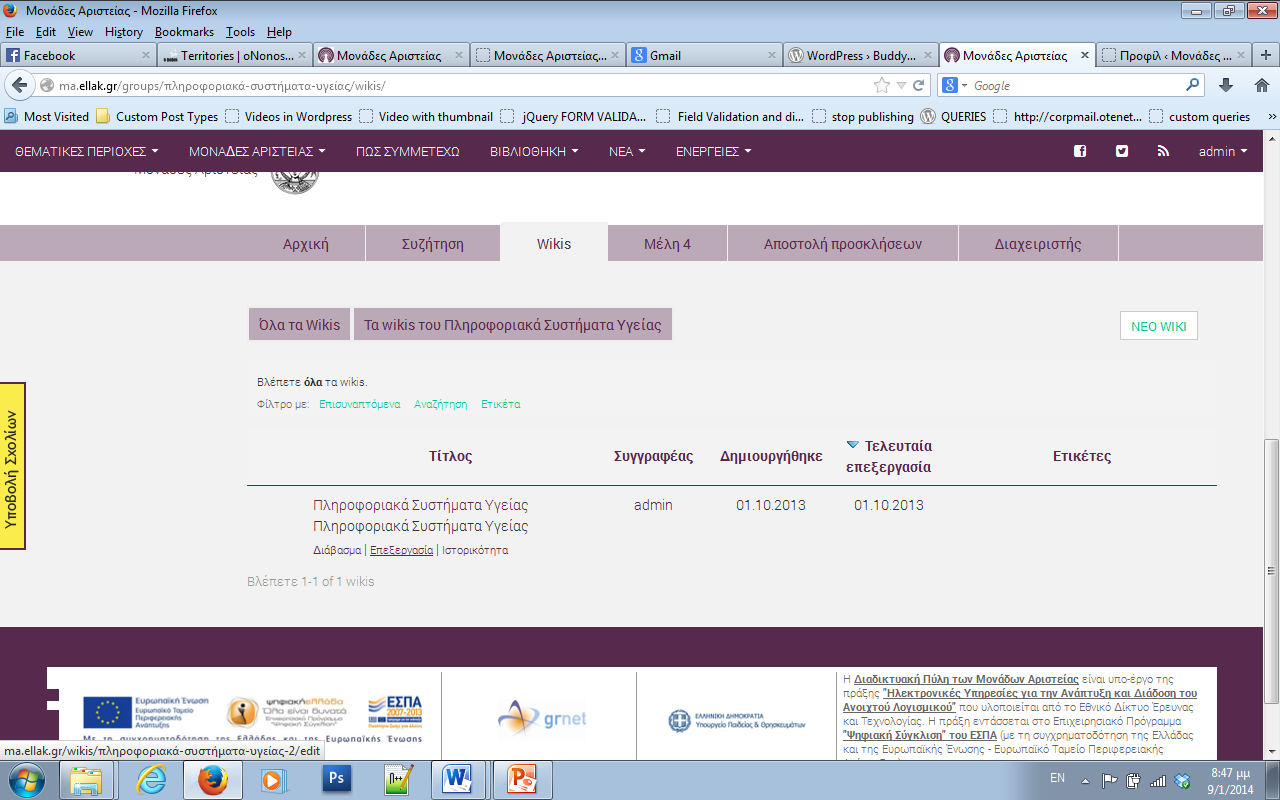The height and width of the screenshot is (800, 1280).
Task: Open the RSS feed icon in header
Action: point(1163,152)
